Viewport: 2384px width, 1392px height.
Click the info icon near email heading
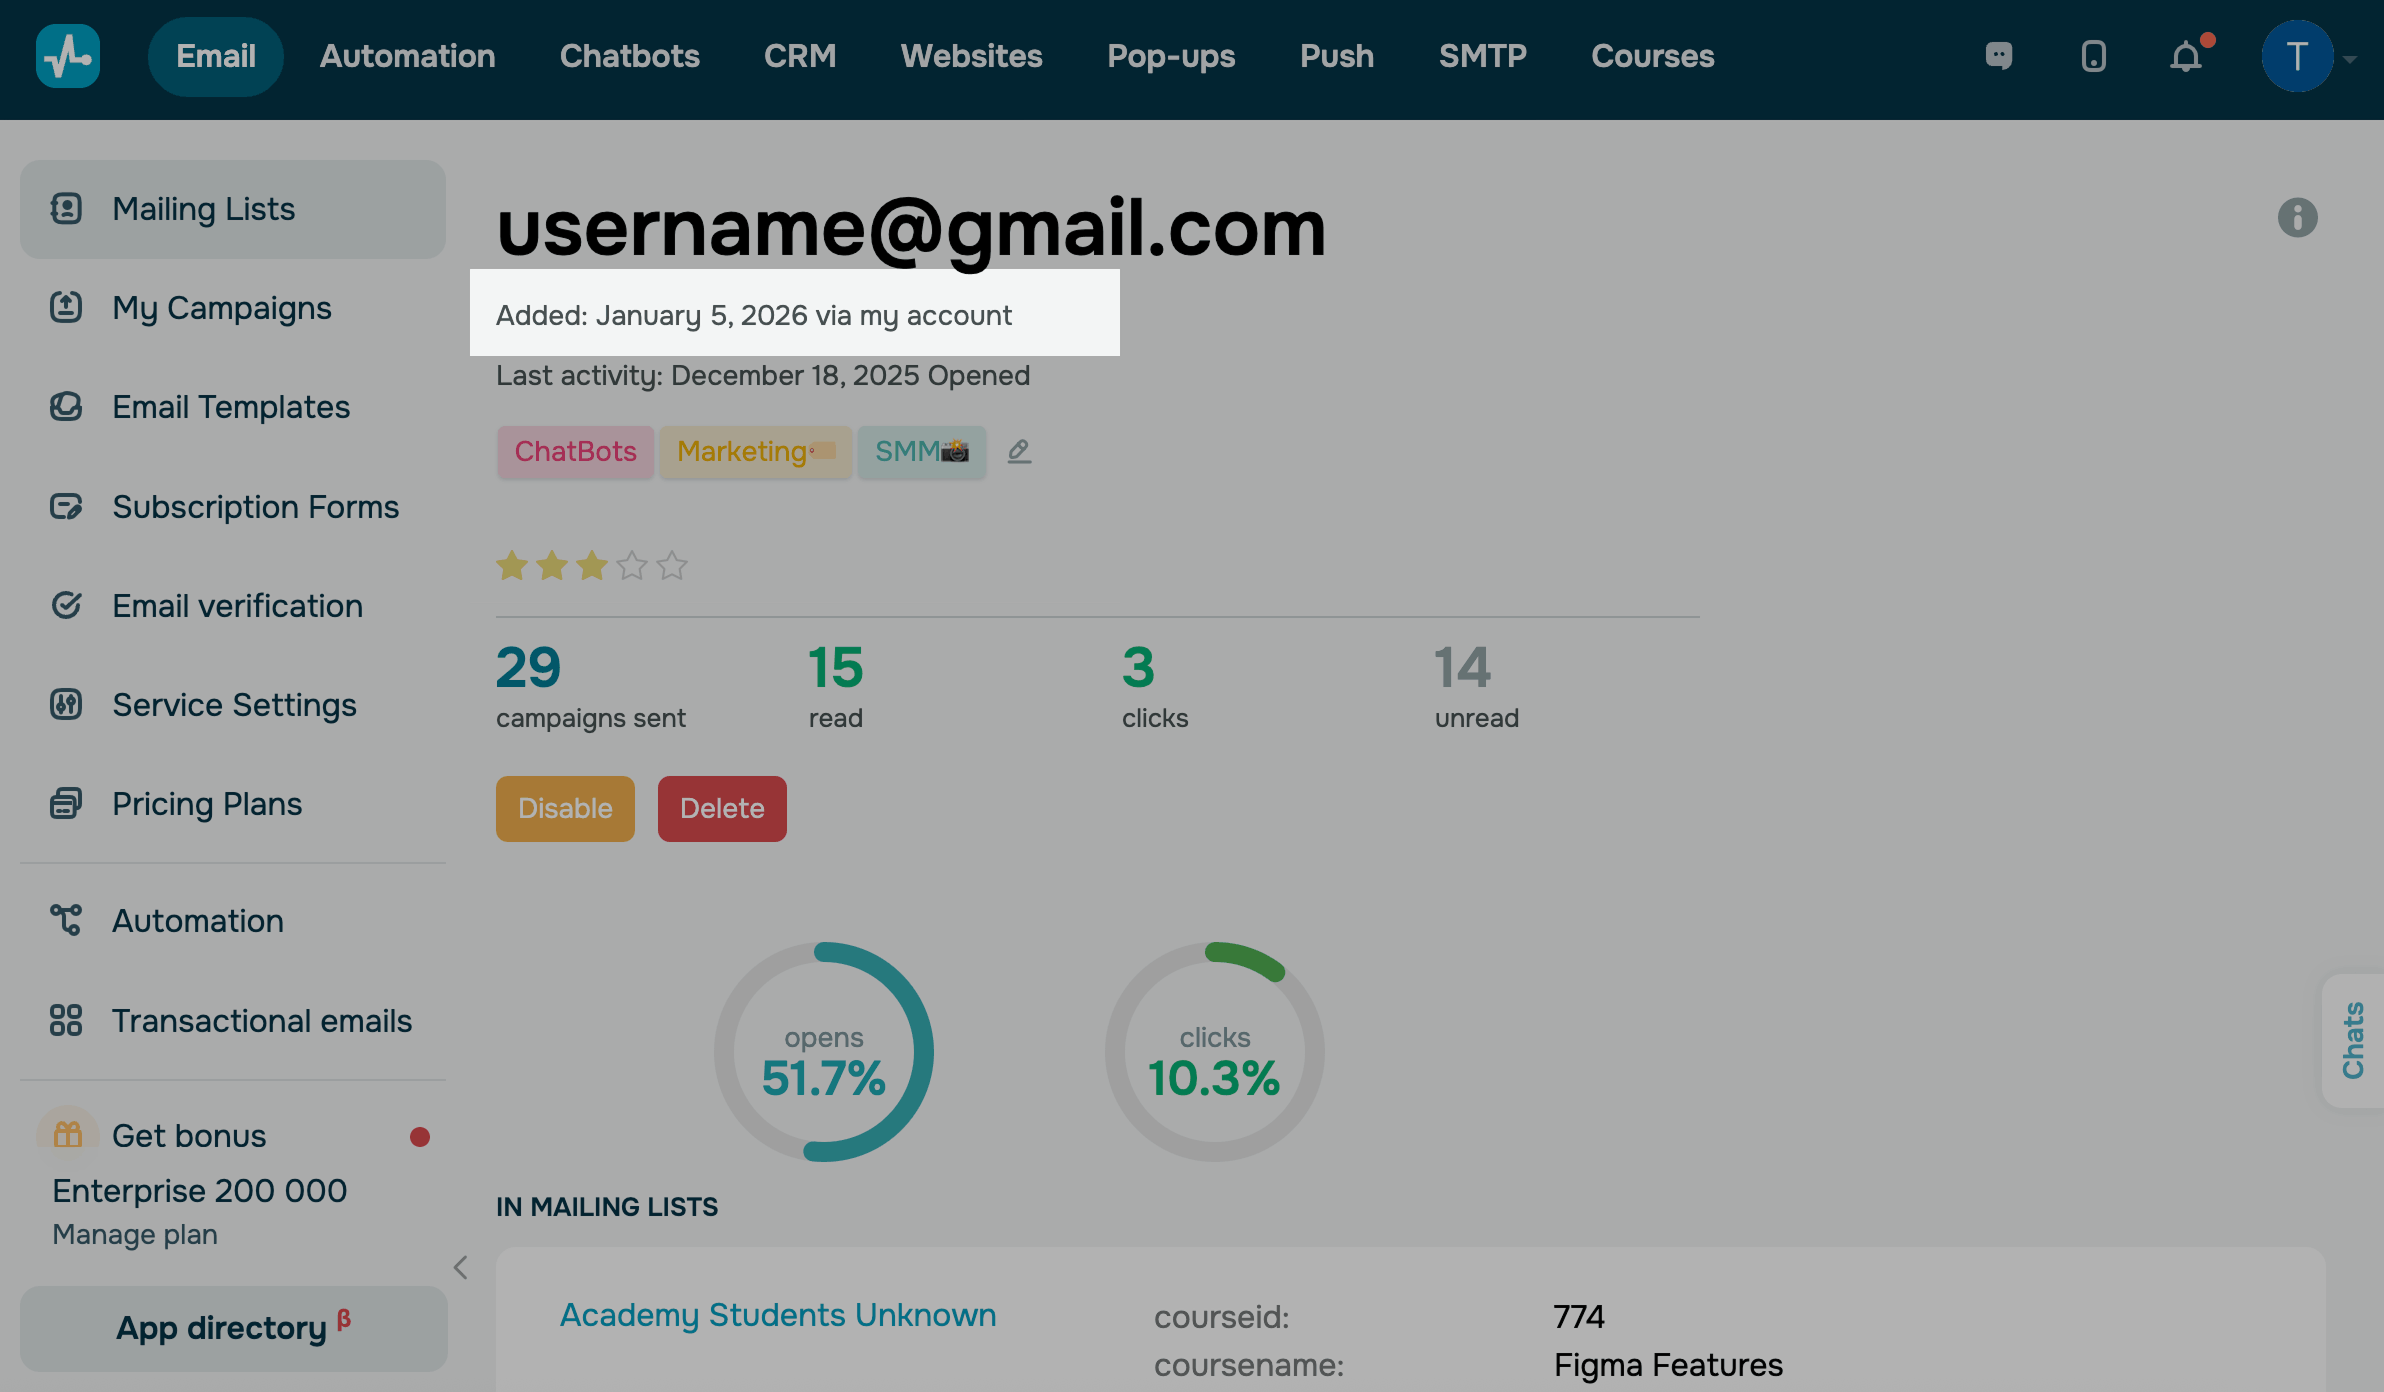2297,217
